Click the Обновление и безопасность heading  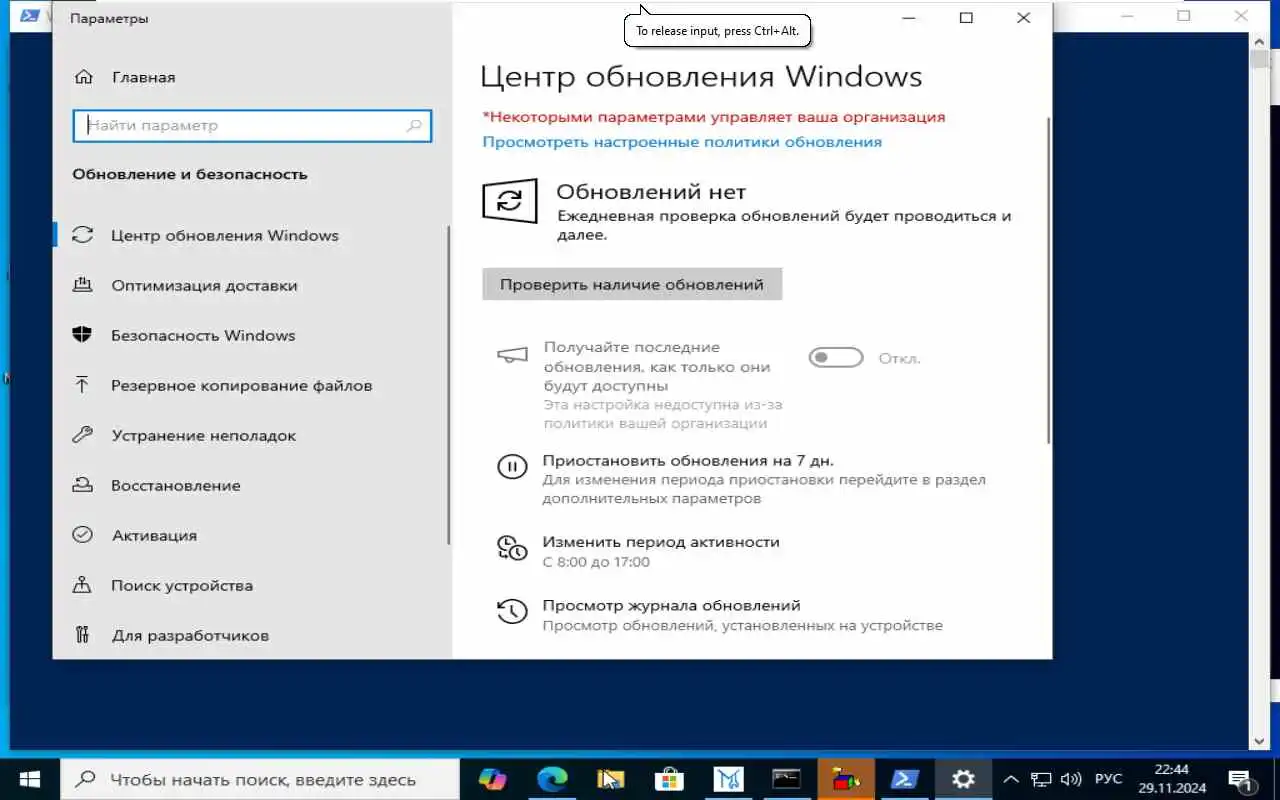point(190,174)
